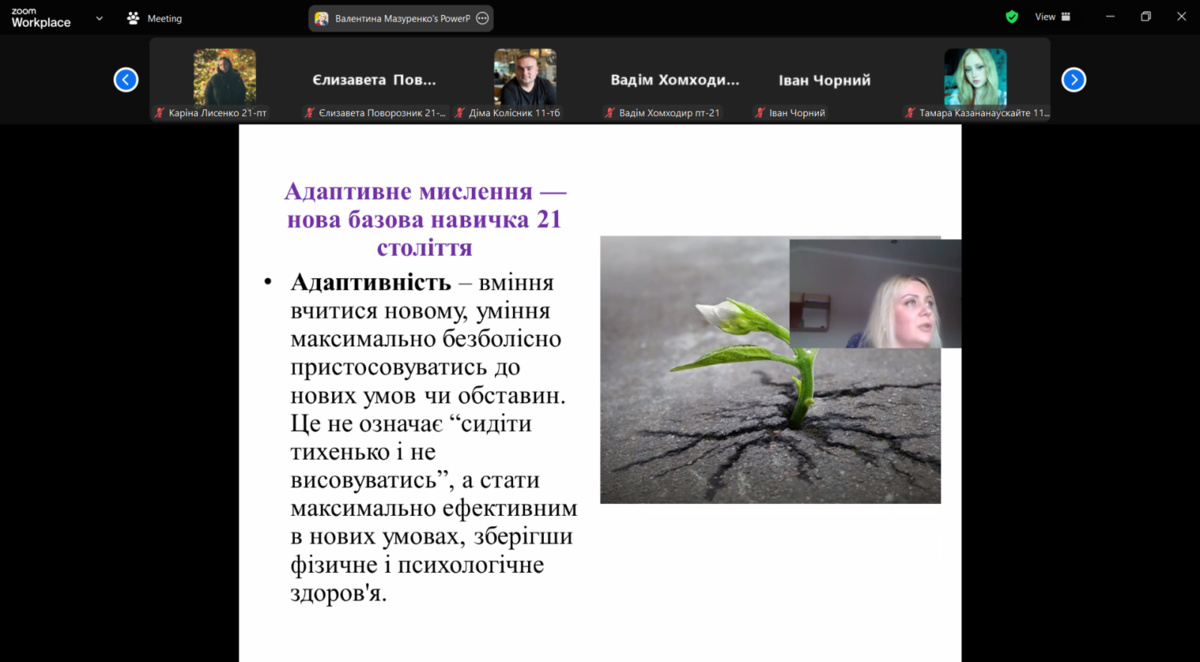Select Діма Колісник's video thumbnail

pos(524,77)
